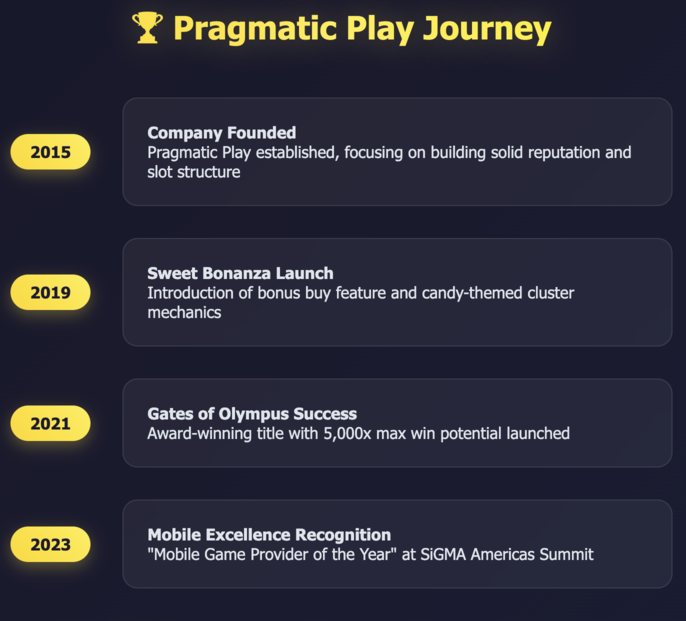Click the 5,000x max win description

tap(358, 433)
